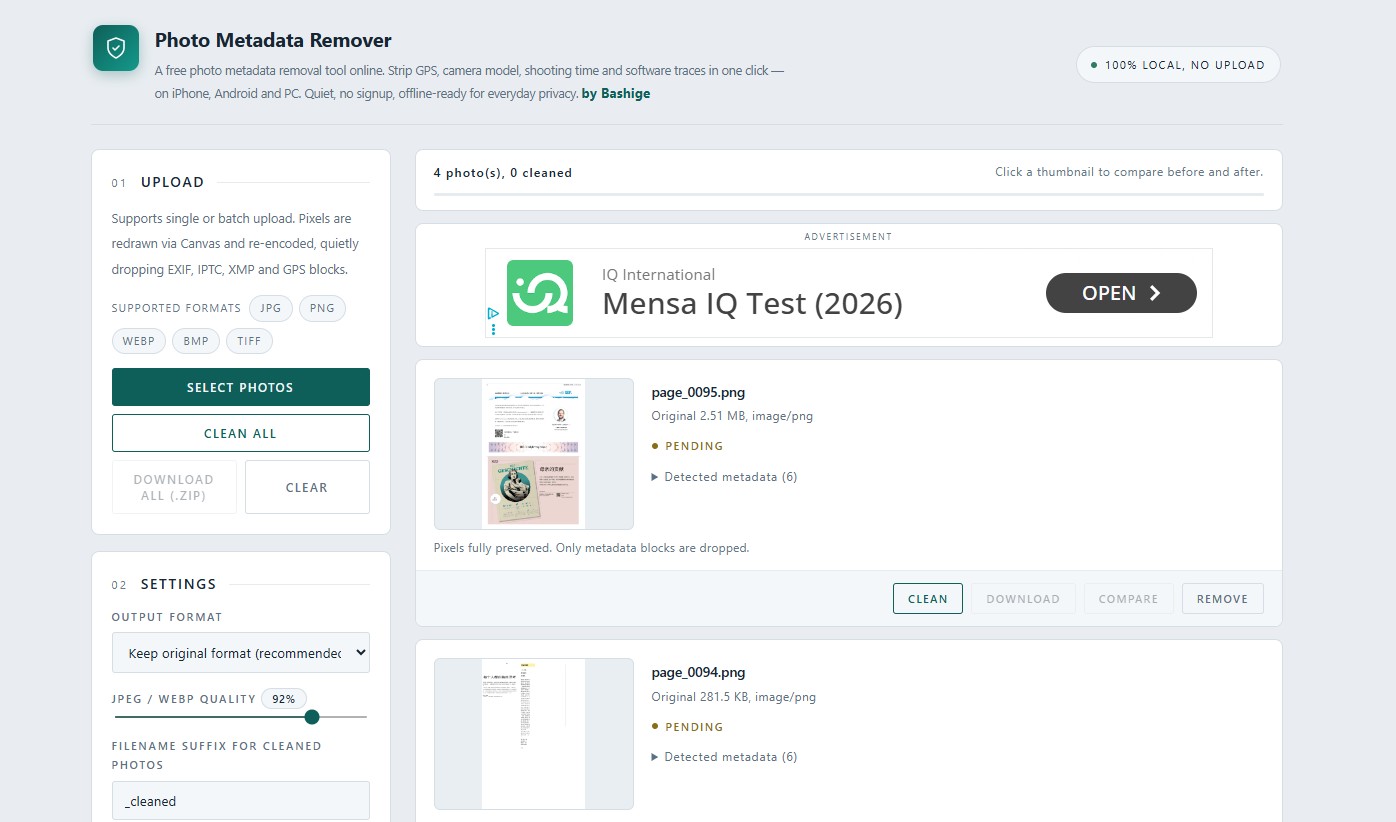Expand detected metadata for page_0095.png

click(724, 477)
